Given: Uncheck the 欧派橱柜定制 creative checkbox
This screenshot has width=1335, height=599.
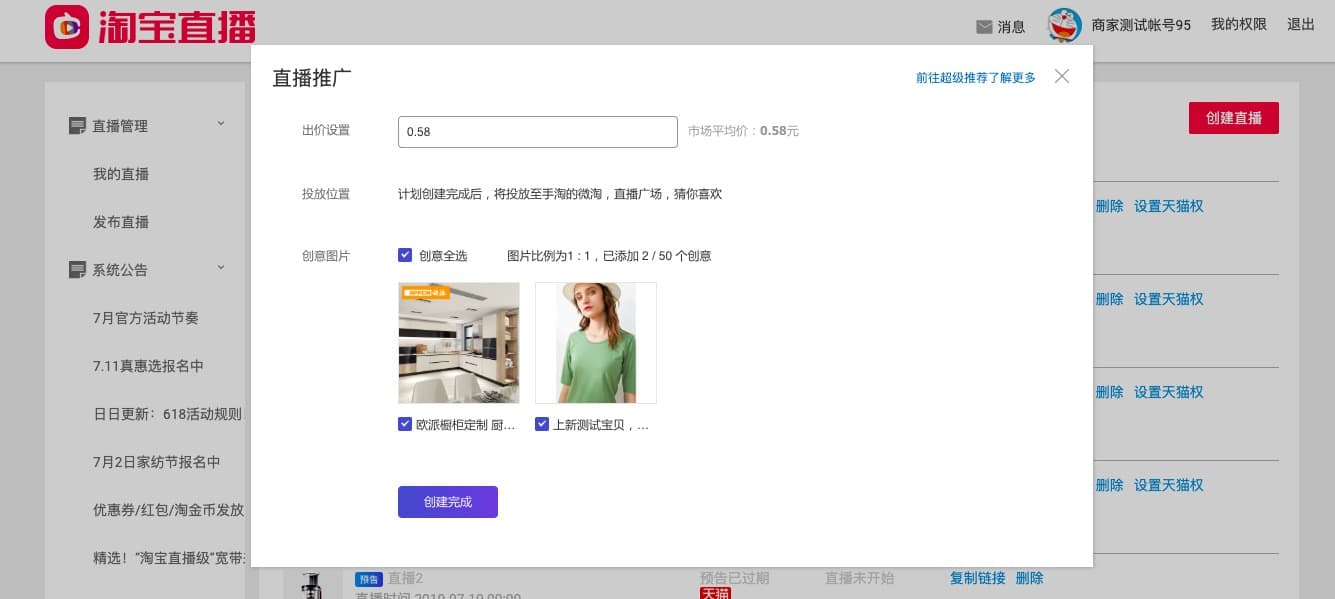Looking at the screenshot, I should [405, 424].
